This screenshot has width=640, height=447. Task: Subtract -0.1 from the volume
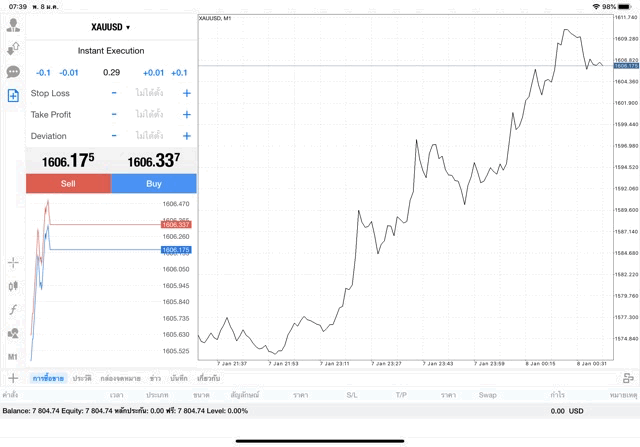43,72
